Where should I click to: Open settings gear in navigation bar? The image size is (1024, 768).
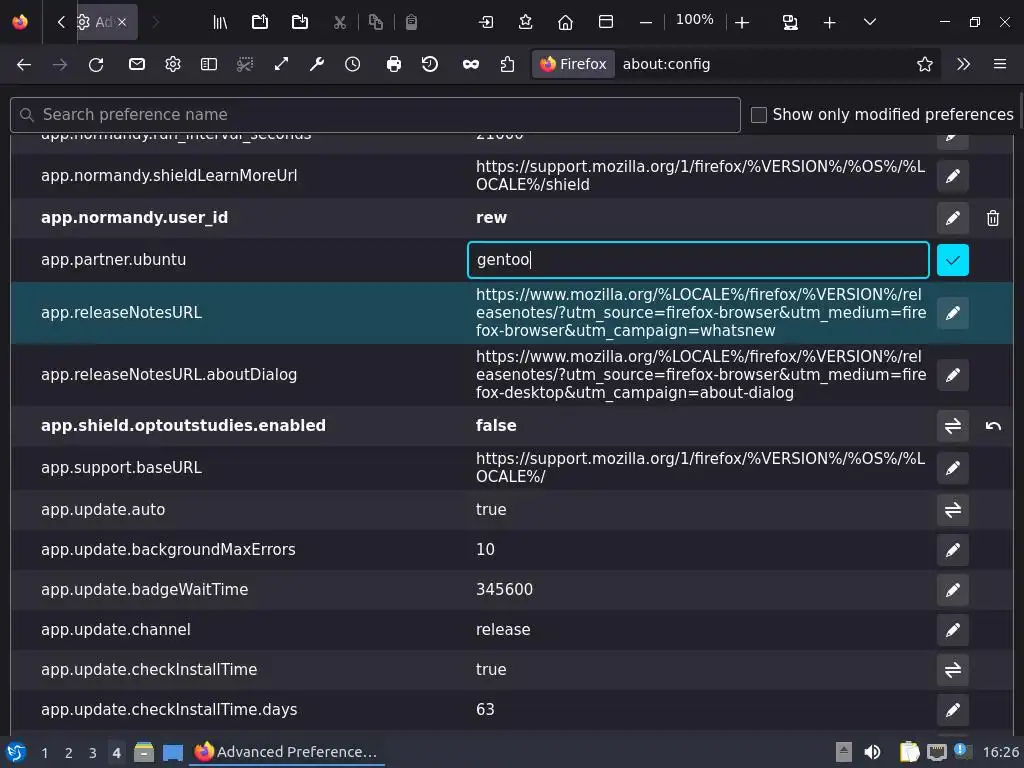click(x=172, y=64)
